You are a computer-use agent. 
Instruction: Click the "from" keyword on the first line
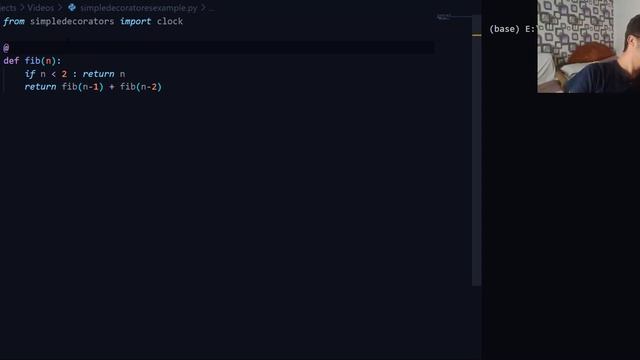pos(13,22)
